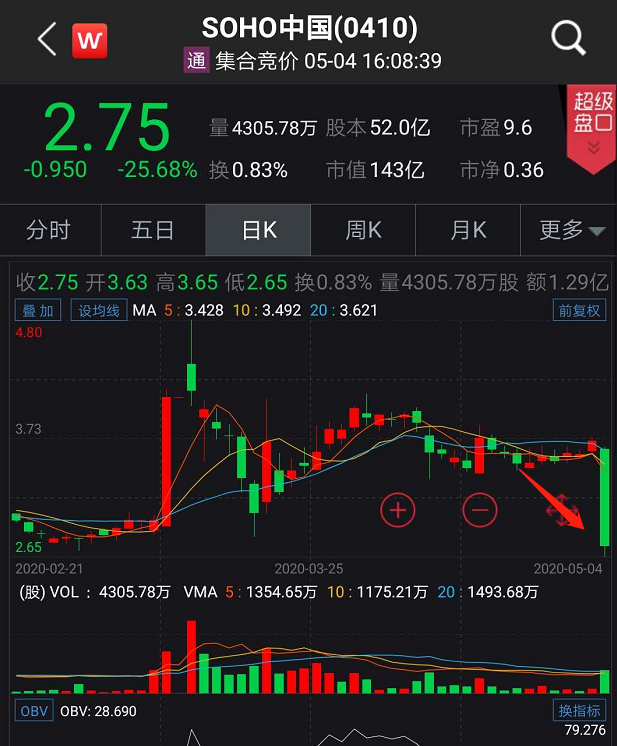The width and height of the screenshot is (617, 746).
Task: Tap the VMA 20: 1493.68万 label
Action: (x=488, y=592)
